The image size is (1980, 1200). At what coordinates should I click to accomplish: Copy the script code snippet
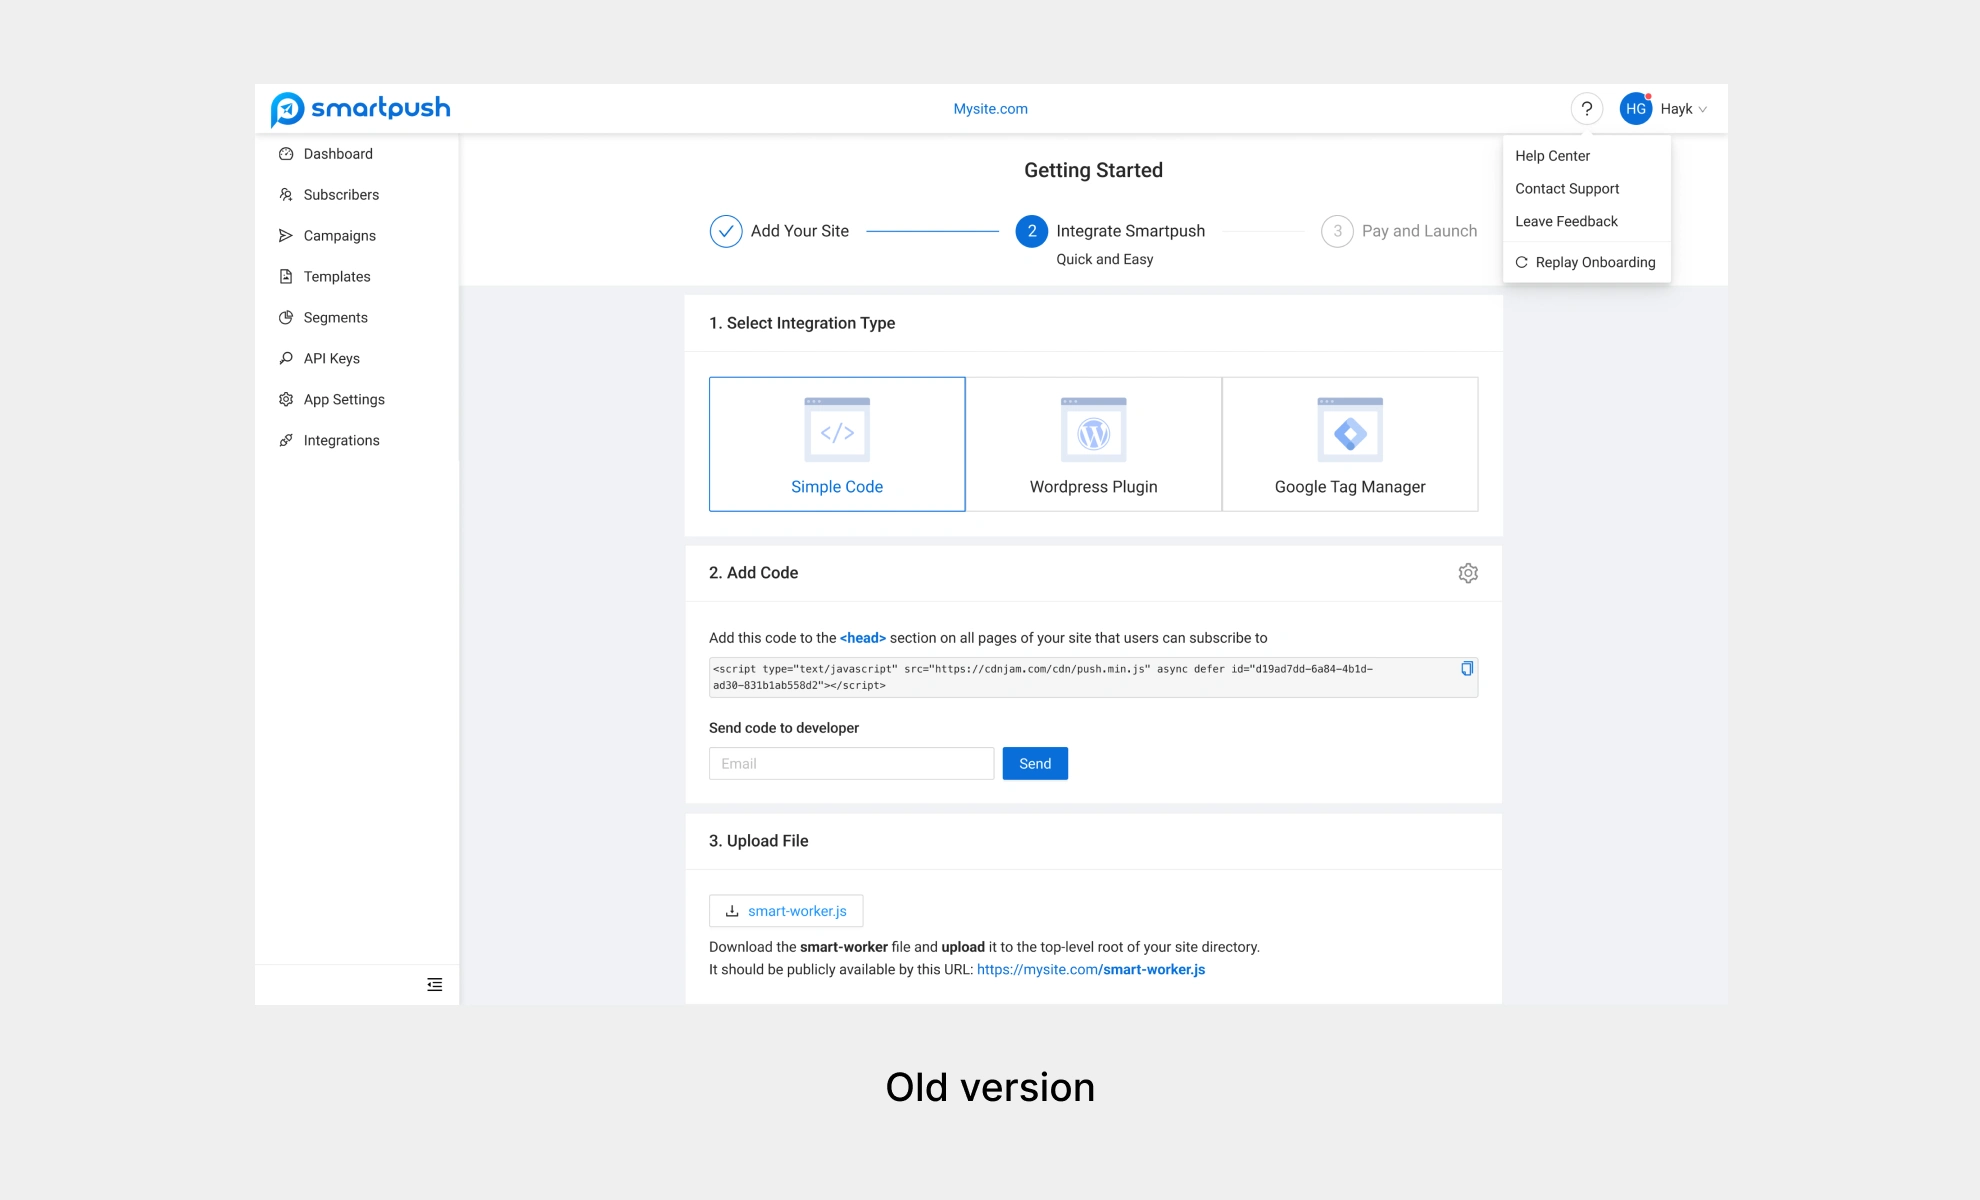[x=1466, y=669]
